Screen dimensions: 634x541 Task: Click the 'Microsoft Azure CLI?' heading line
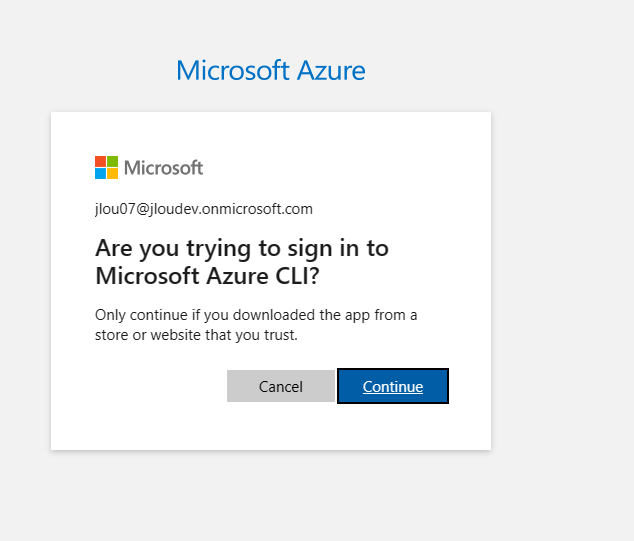(207, 276)
